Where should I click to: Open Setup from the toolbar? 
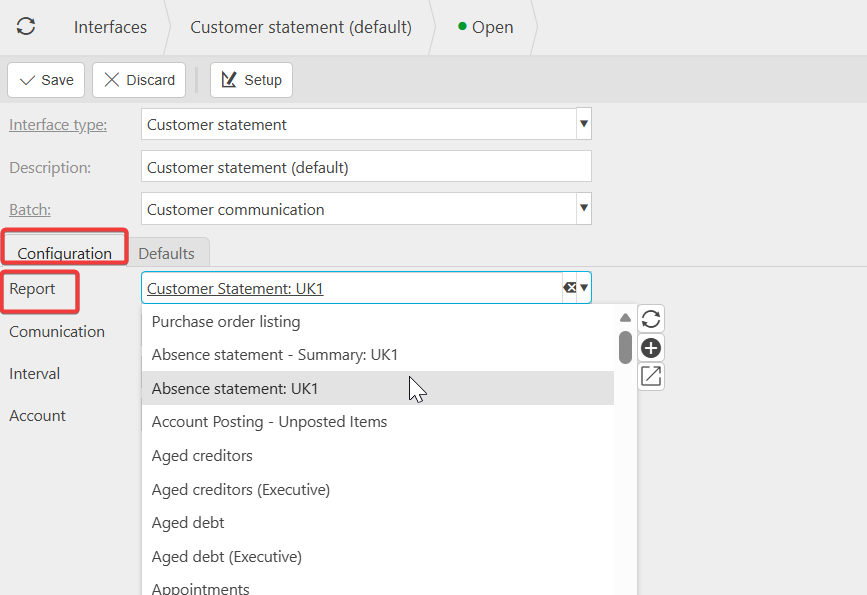(x=251, y=80)
